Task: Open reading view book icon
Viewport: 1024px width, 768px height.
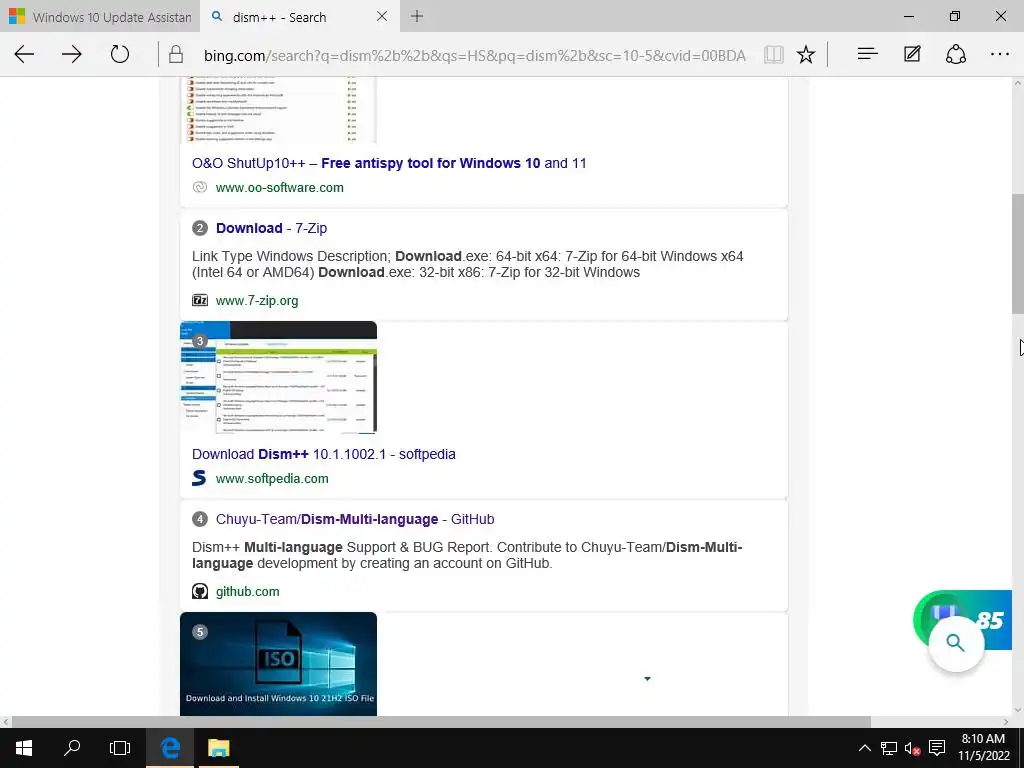Action: tap(773, 55)
